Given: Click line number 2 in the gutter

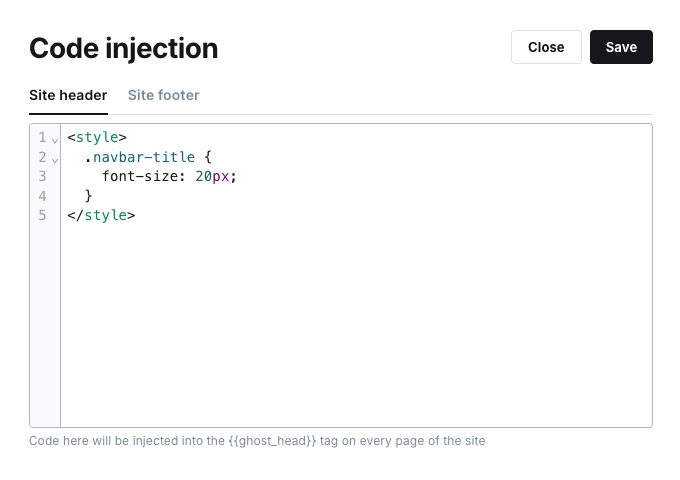Looking at the screenshot, I should tap(43, 157).
